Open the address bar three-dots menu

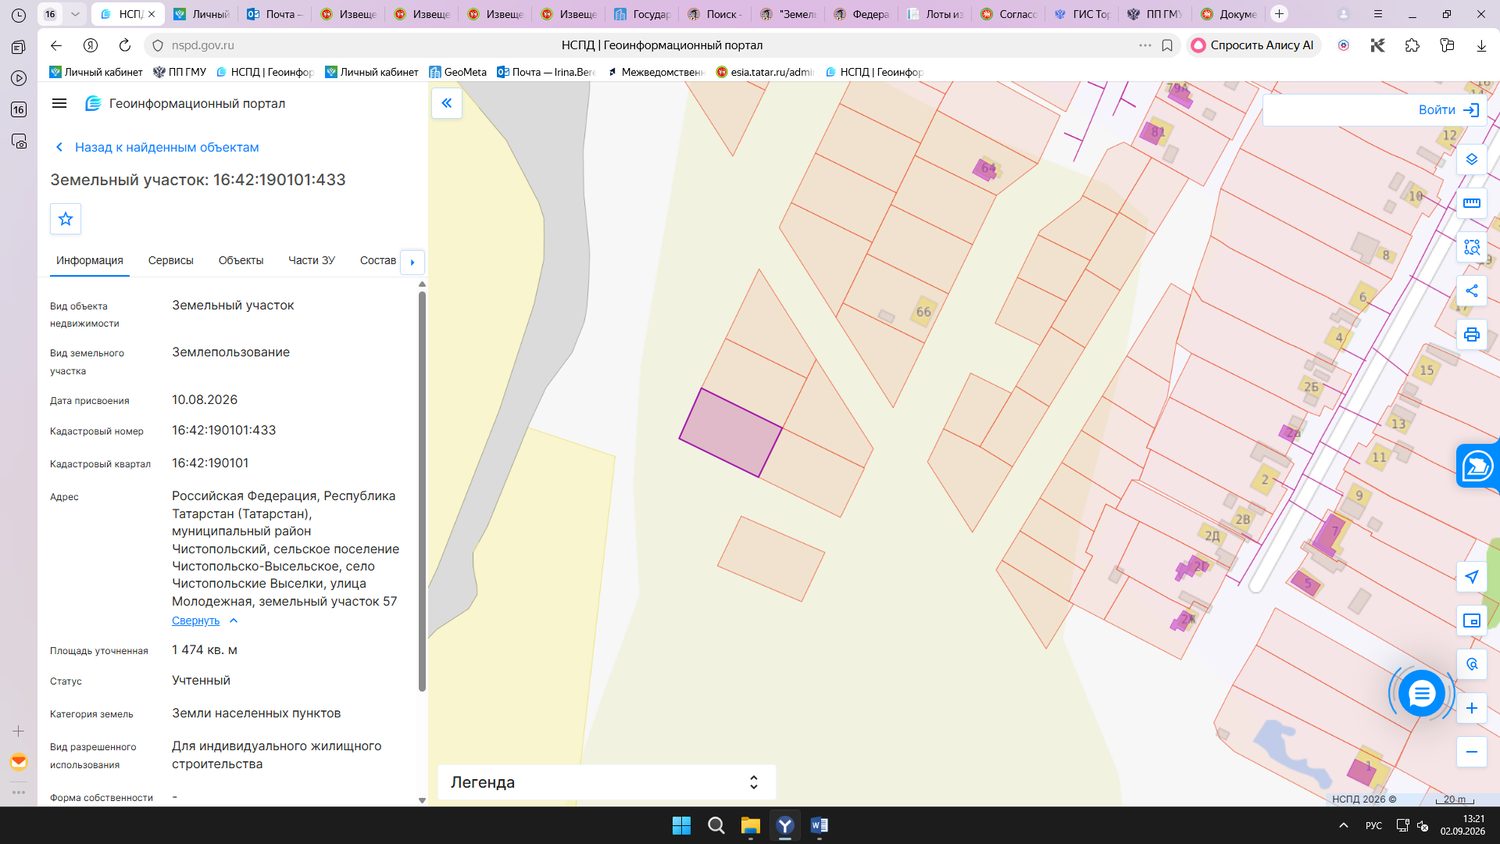[x=1145, y=45]
